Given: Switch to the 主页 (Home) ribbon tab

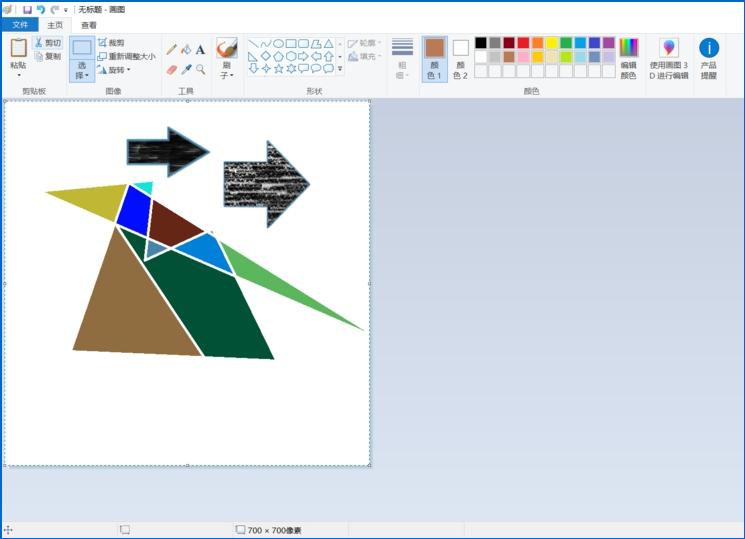Looking at the screenshot, I should pos(55,25).
